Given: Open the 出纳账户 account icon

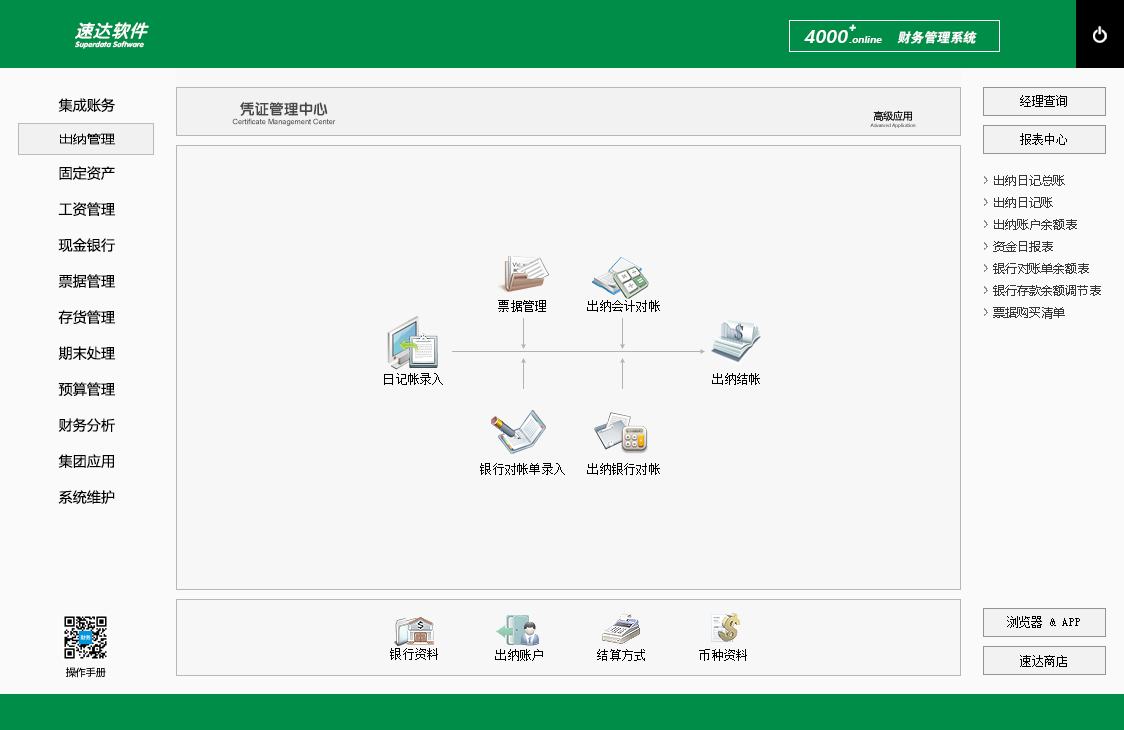Looking at the screenshot, I should point(518,631).
